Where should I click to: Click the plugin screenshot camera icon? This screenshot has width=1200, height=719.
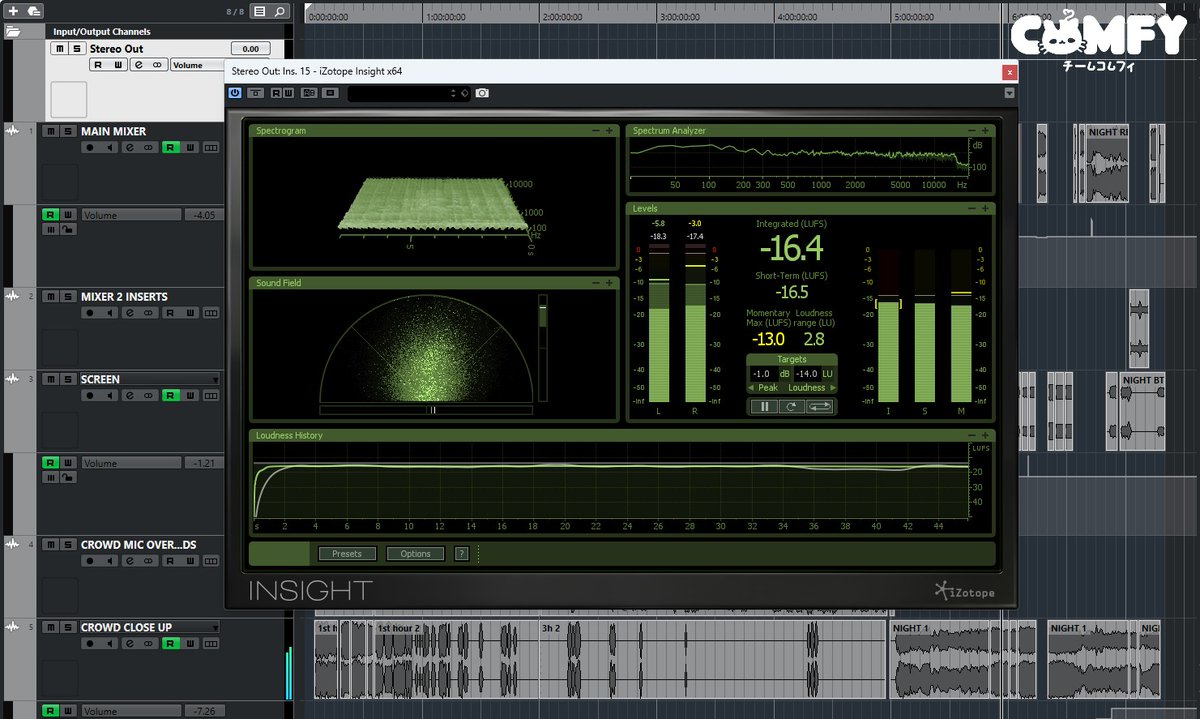click(x=483, y=93)
